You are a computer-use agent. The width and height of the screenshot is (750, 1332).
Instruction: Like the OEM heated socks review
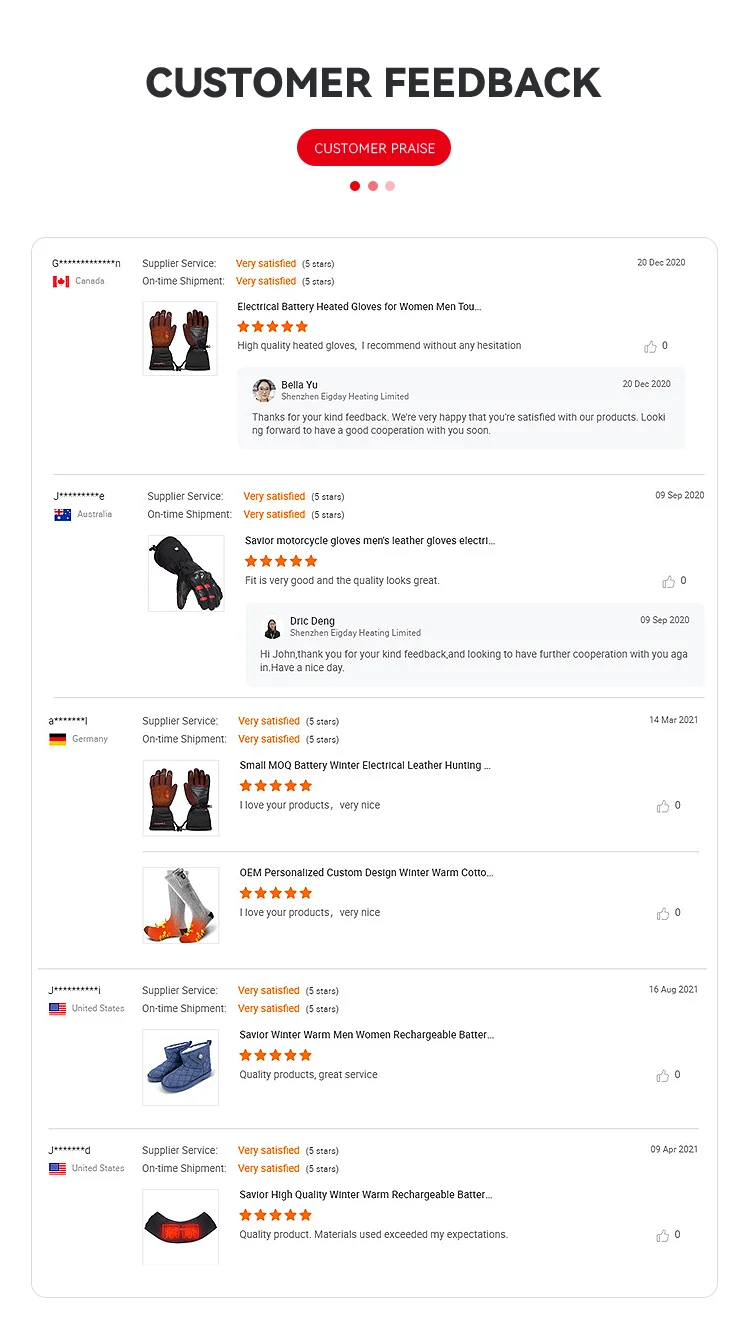(x=663, y=914)
